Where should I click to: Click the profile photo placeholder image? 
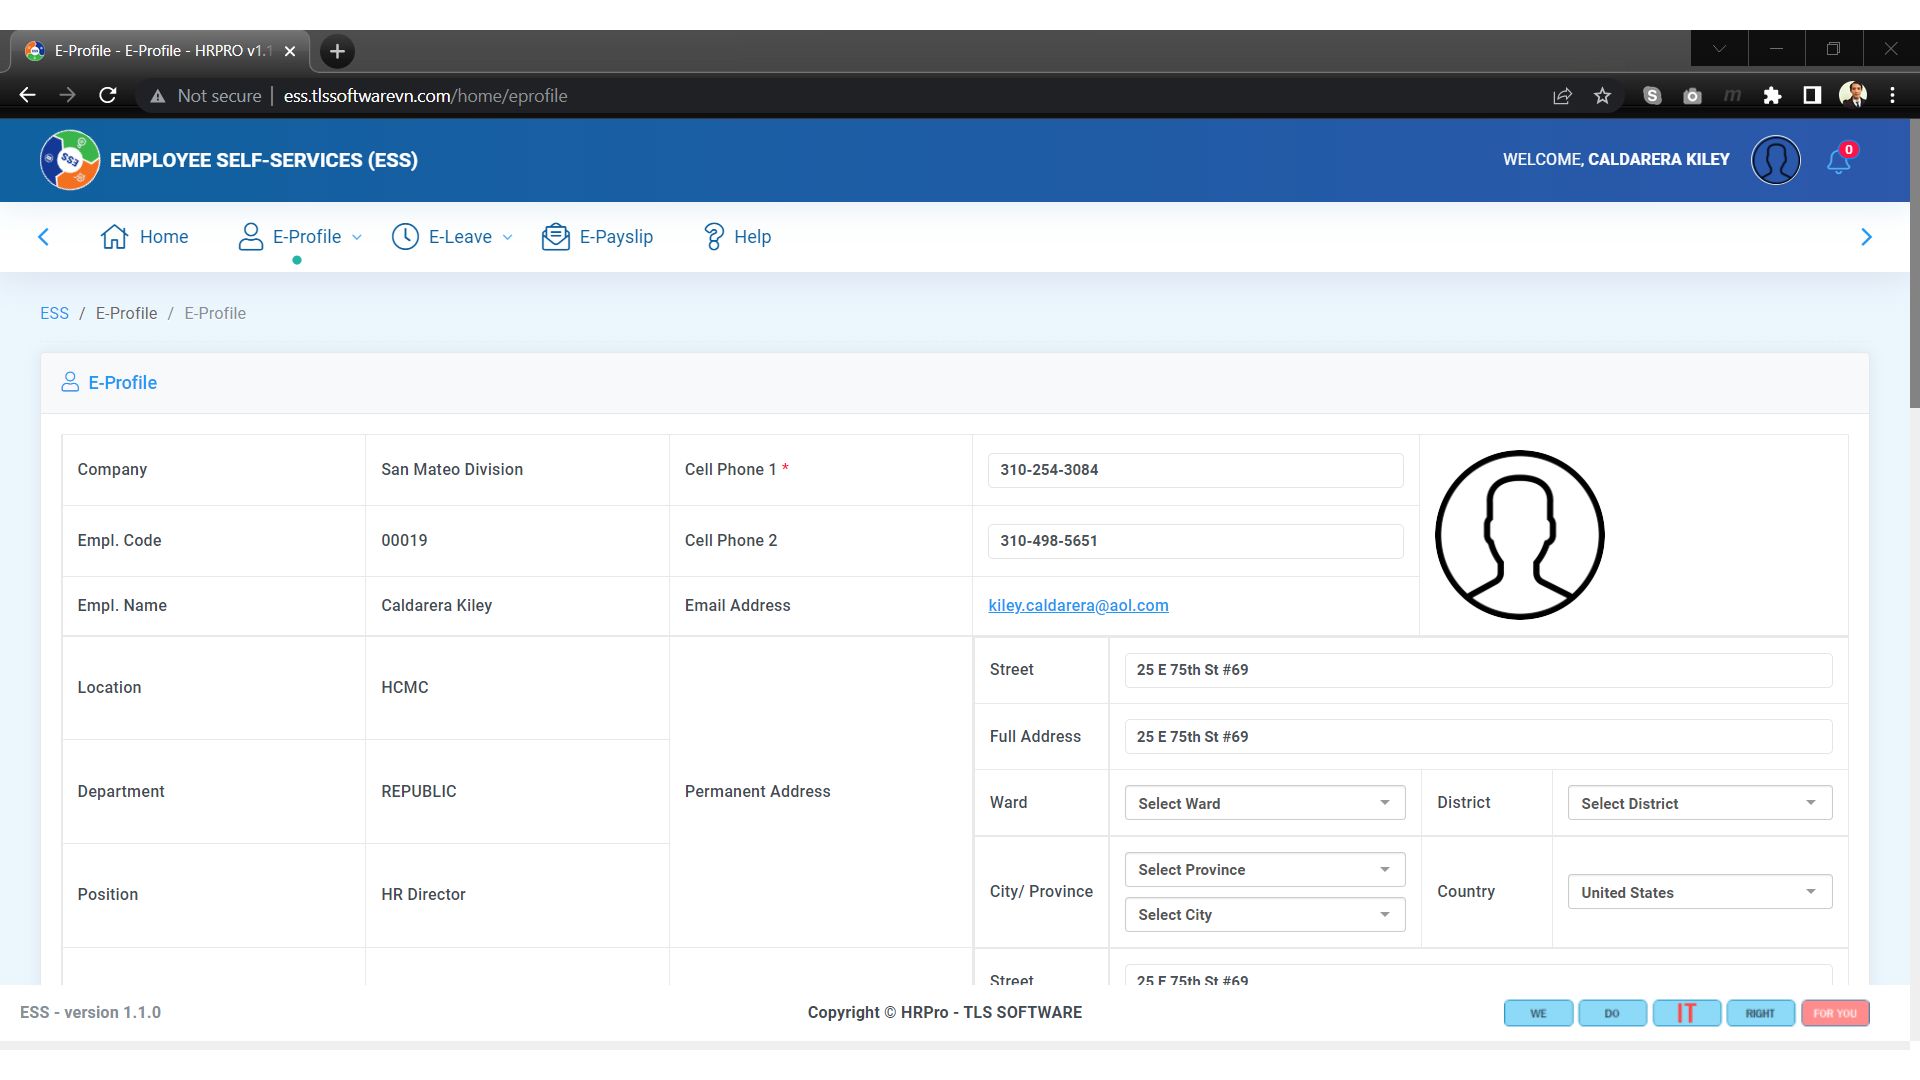click(x=1519, y=535)
